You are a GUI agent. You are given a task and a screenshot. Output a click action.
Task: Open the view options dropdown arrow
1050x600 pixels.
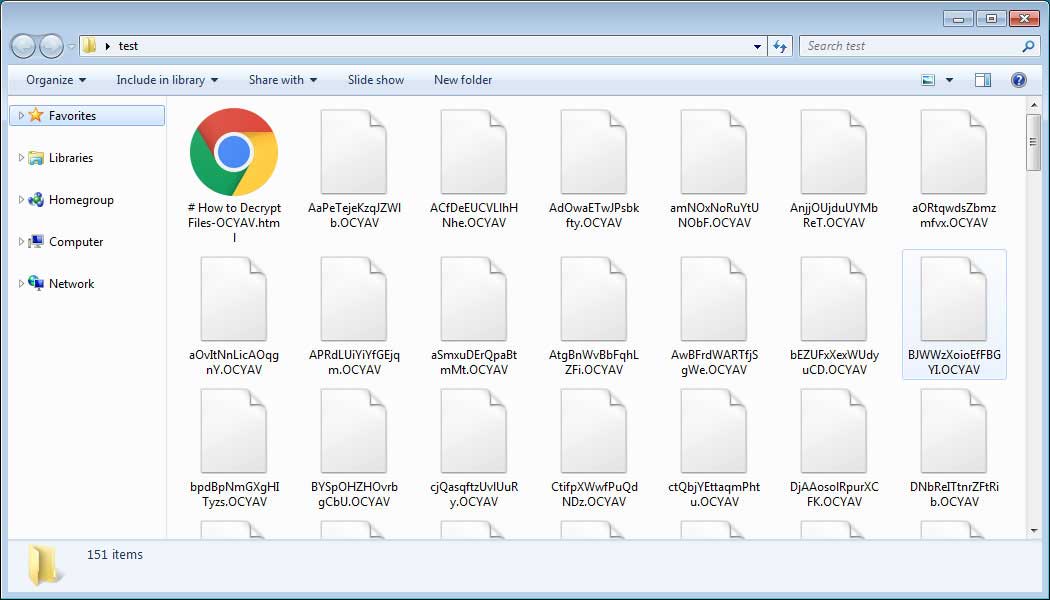pyautogui.click(x=949, y=80)
